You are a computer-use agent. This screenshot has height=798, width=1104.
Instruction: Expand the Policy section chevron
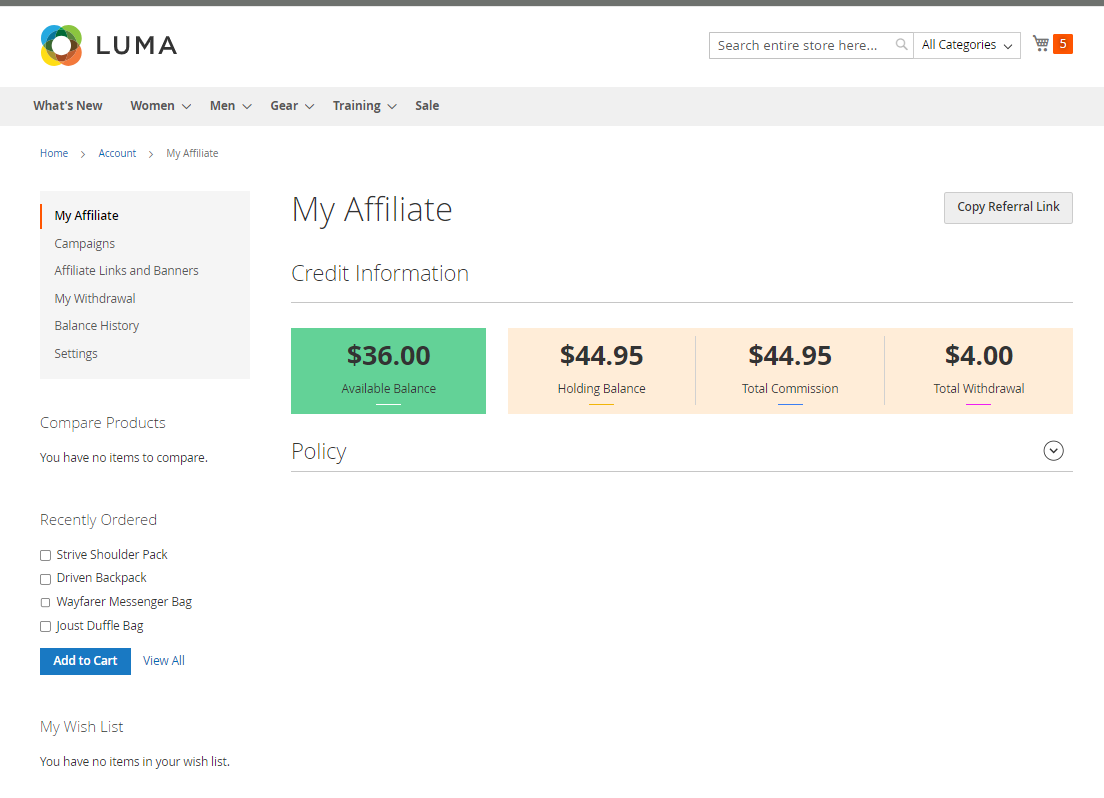pos(1053,451)
